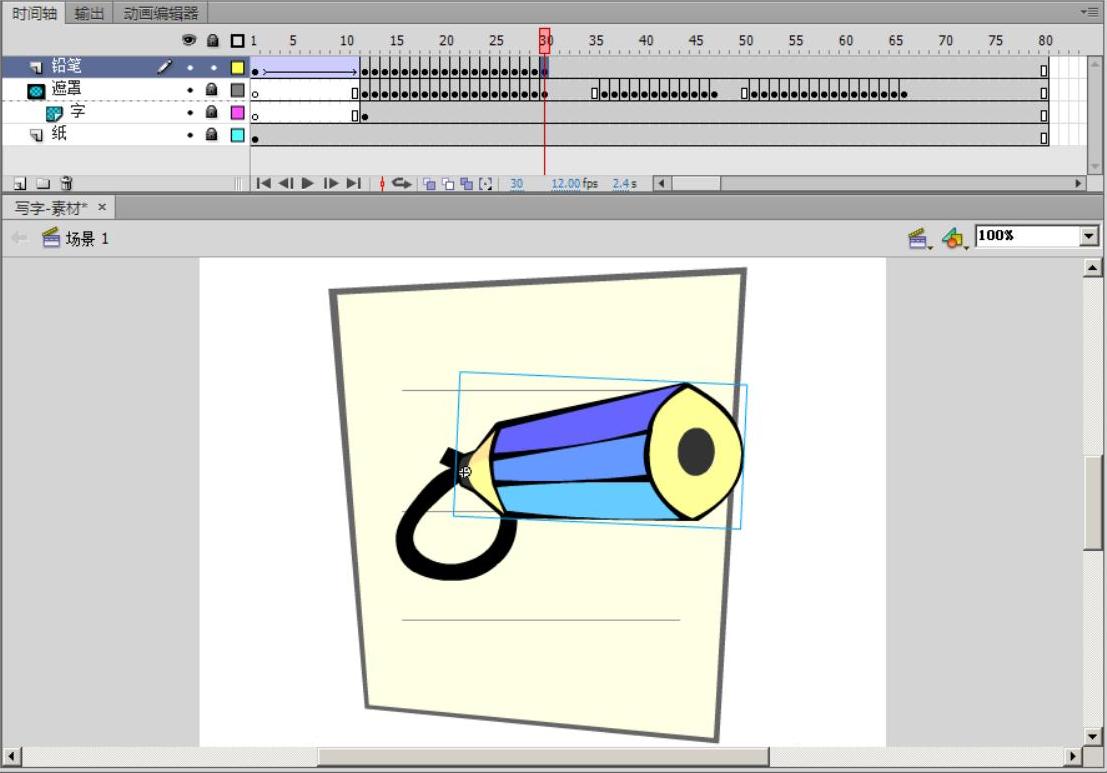Open the zoom percentage dropdown
Screen dimensions: 1107x773
[1089, 236]
